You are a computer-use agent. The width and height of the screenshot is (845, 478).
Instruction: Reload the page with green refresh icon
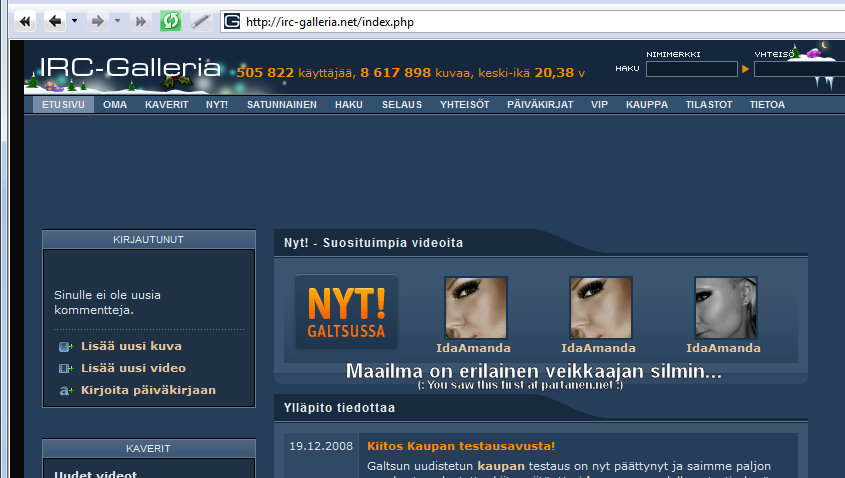(171, 22)
